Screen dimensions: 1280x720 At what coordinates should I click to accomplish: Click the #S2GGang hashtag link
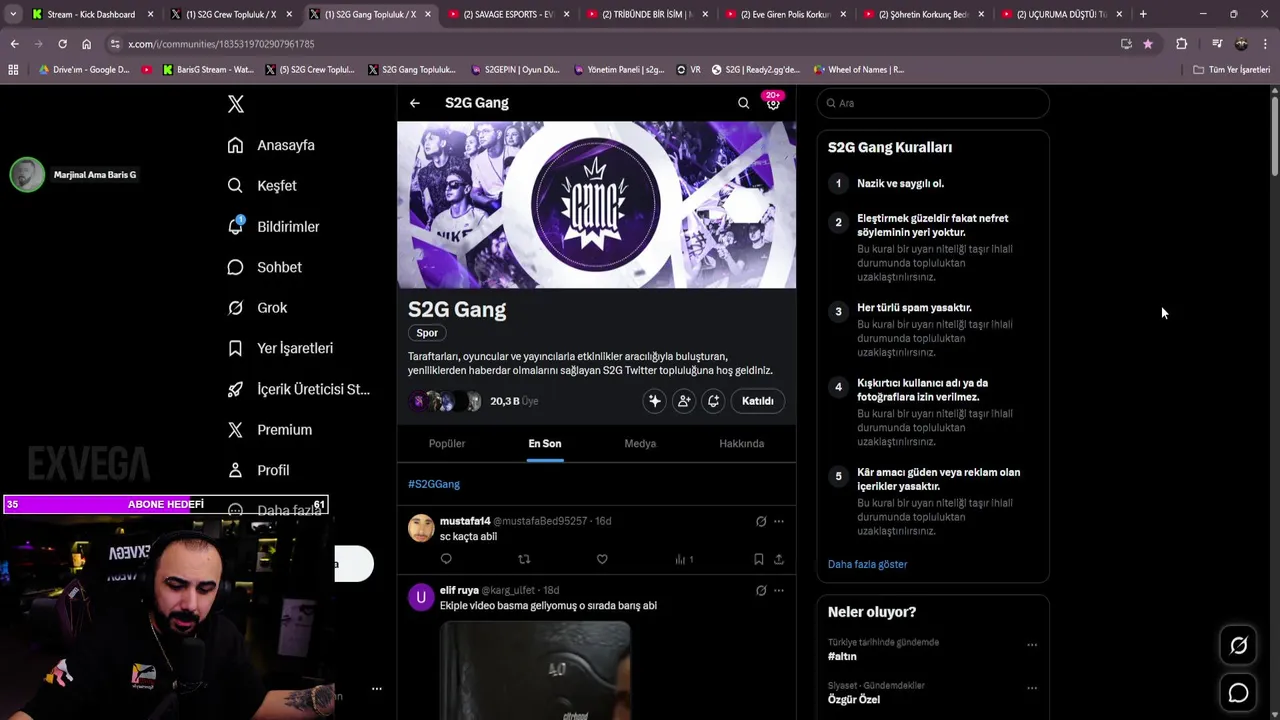(434, 484)
